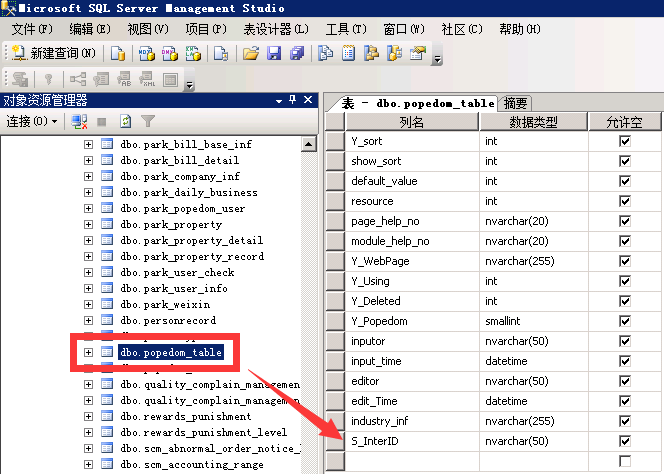Click the Open File folder icon
Screen dimensions: 664x474
pos(251,53)
